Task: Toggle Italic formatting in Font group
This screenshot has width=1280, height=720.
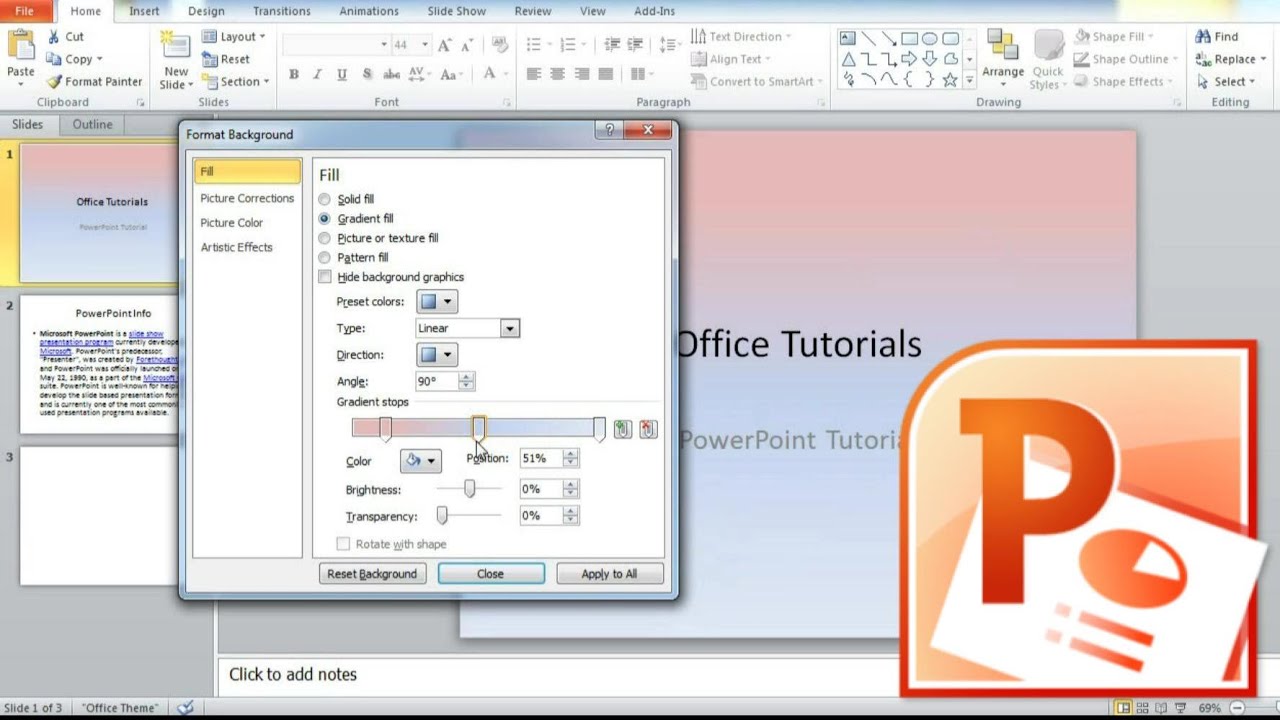Action: (318, 75)
